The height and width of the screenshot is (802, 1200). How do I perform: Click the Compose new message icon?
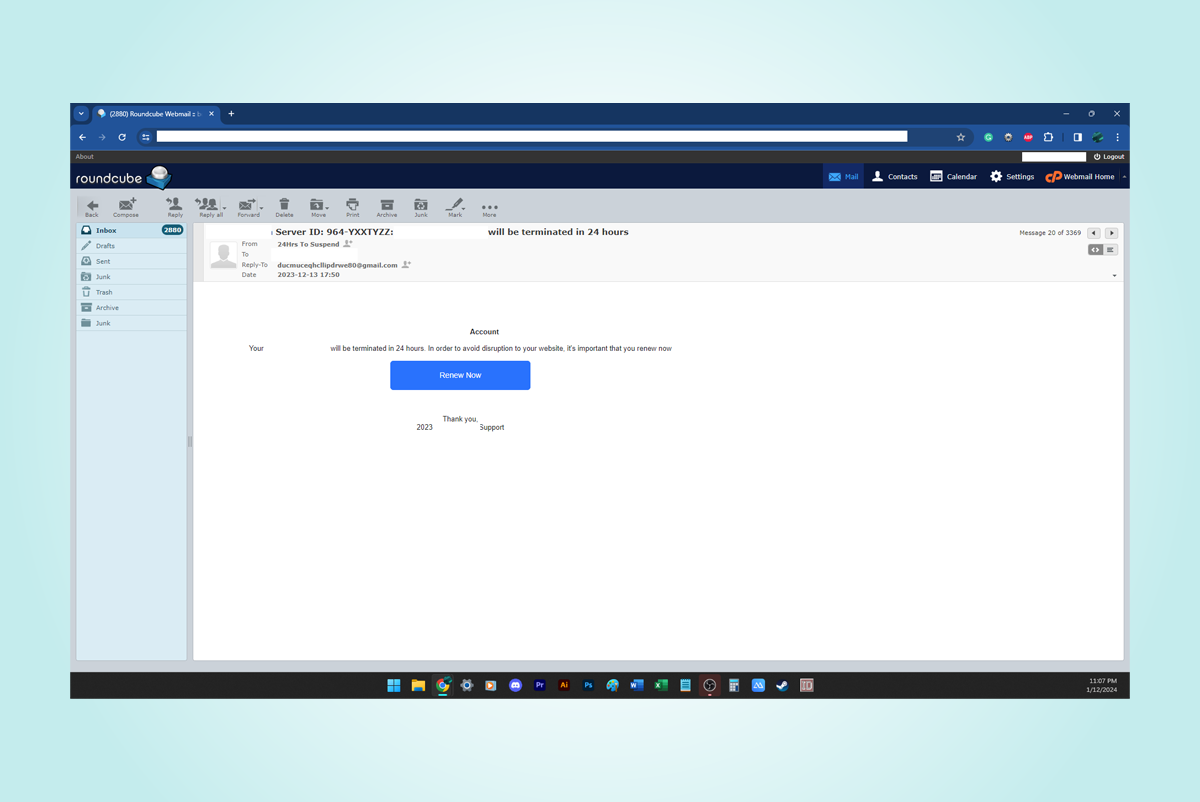[x=126, y=206]
